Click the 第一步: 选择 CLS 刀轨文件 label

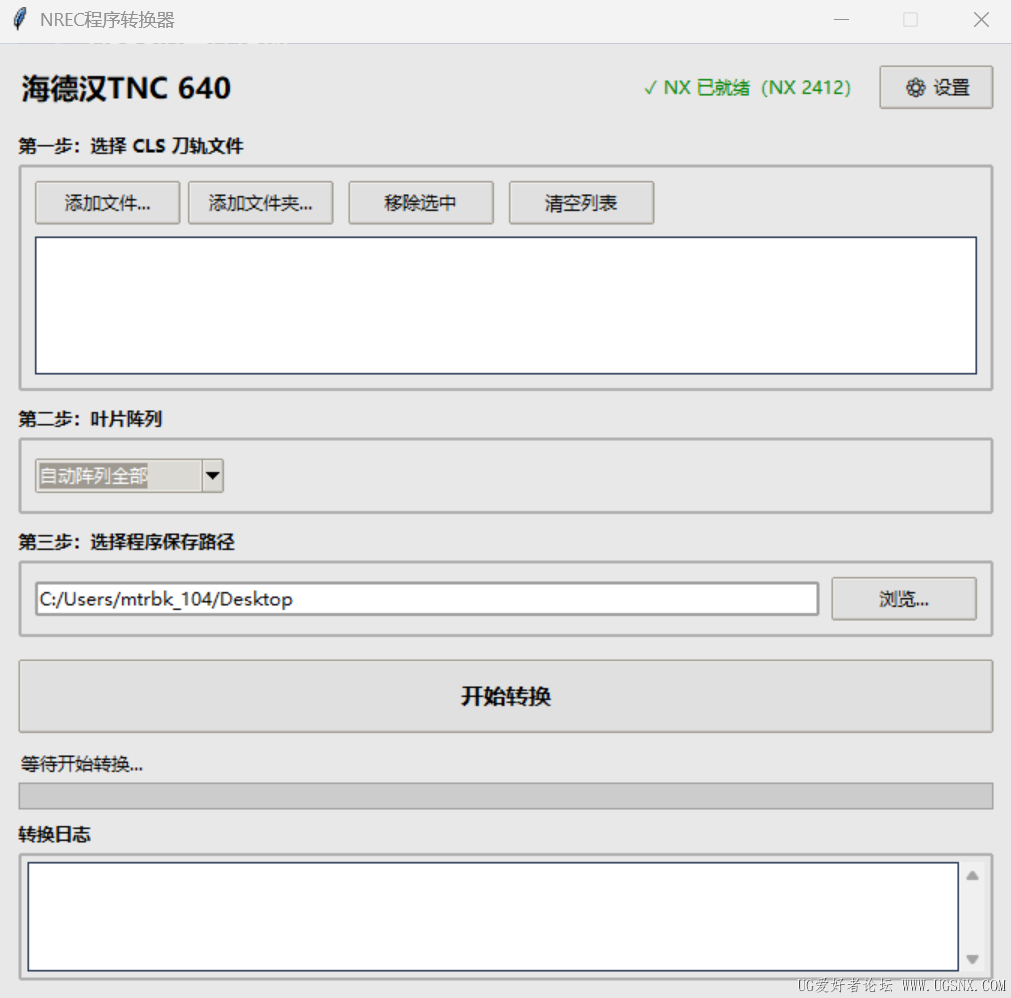(x=131, y=146)
